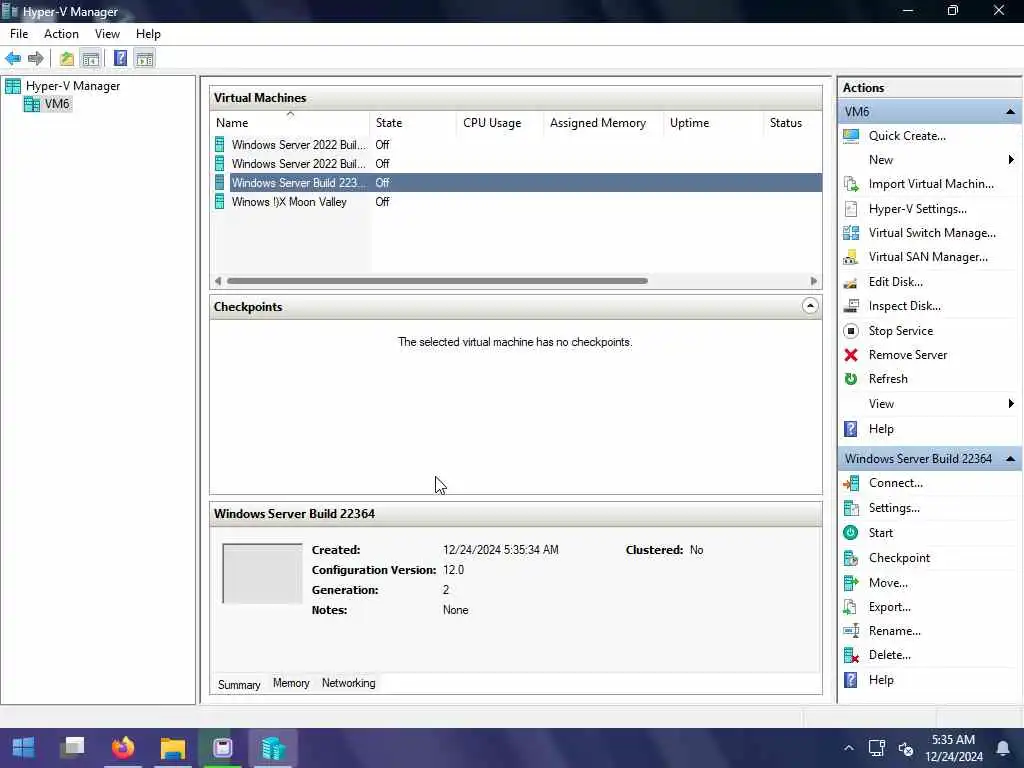Click the Help icon under VM6 actions
Screen dimensions: 1024x768
(851, 429)
